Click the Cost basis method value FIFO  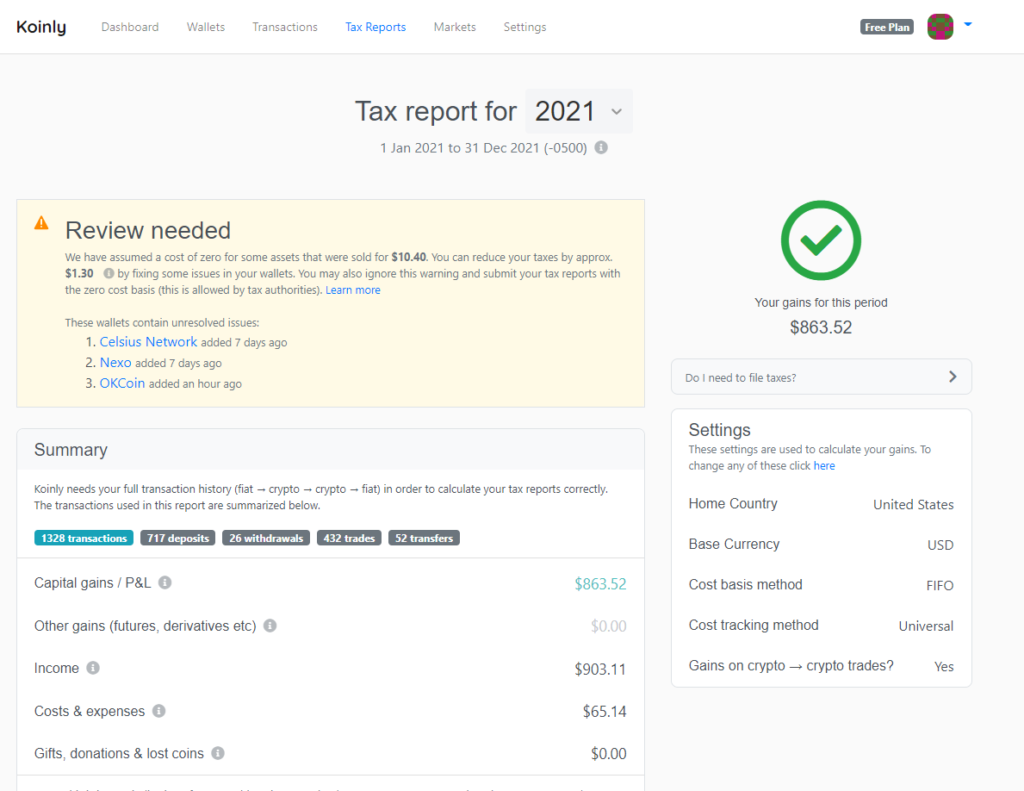[x=939, y=585]
